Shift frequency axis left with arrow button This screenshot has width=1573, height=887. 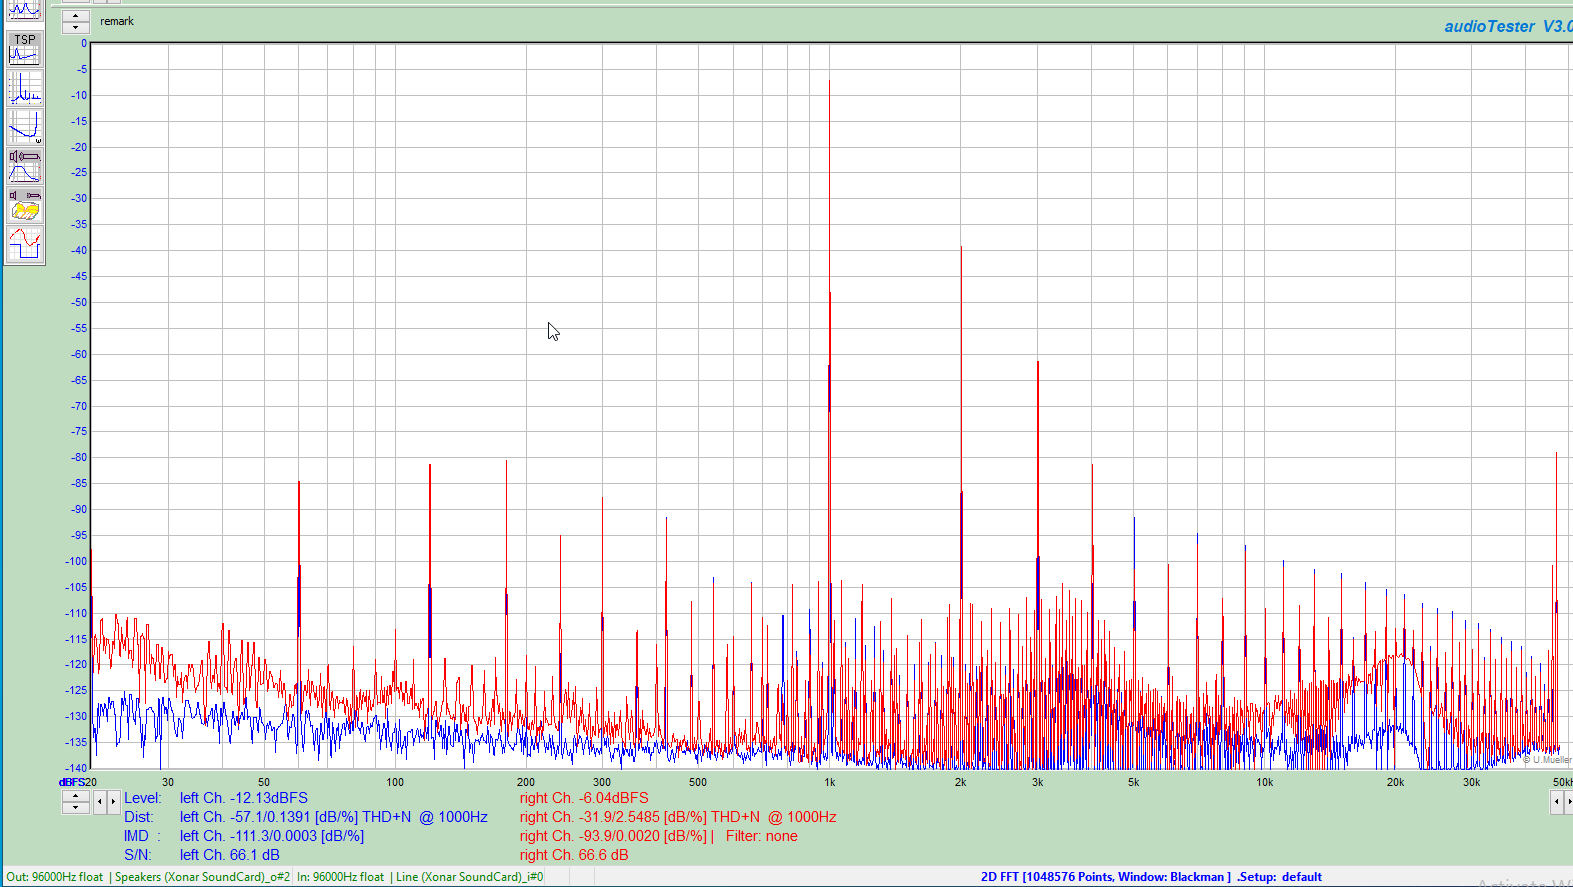tap(99, 802)
